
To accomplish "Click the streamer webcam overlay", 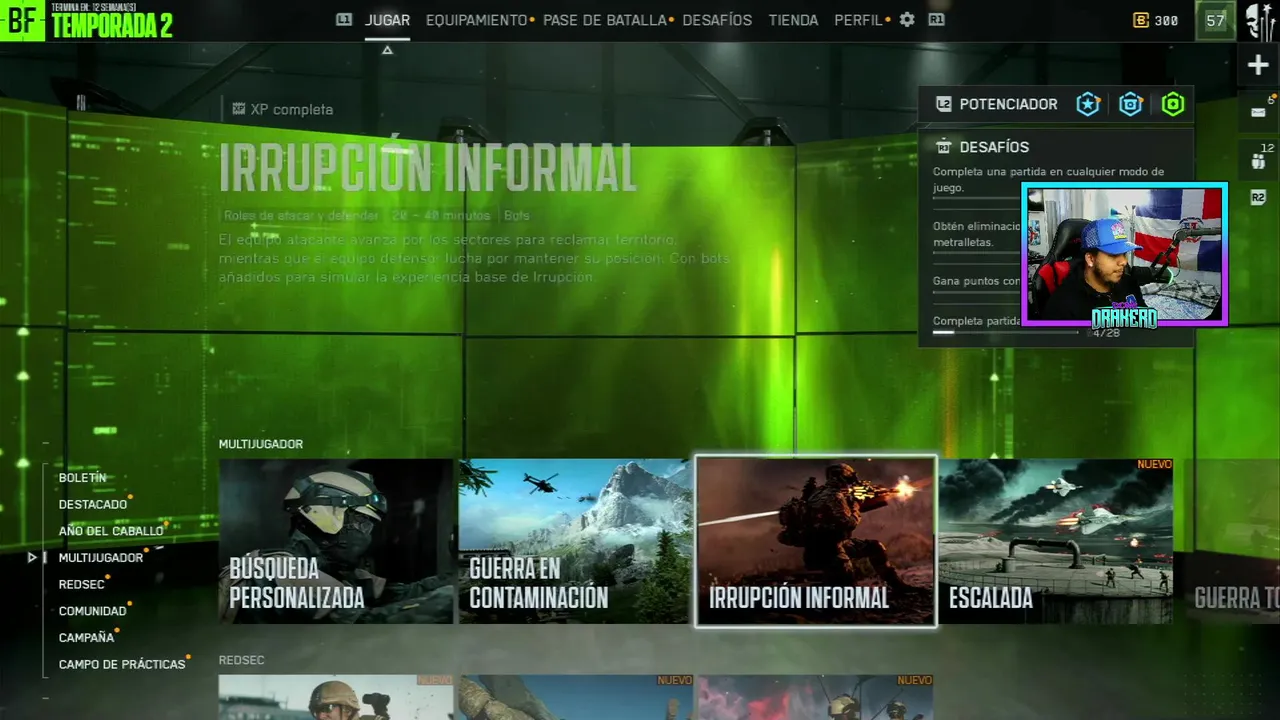I will tap(1124, 254).
